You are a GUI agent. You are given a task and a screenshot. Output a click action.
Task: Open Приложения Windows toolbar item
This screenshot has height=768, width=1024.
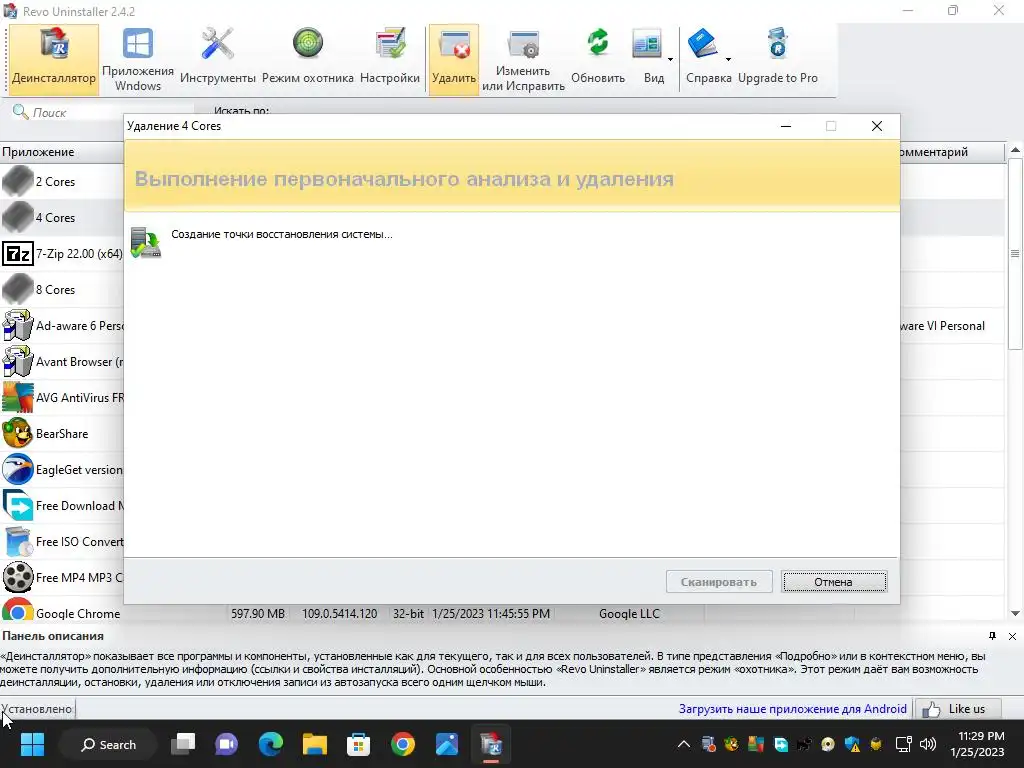pos(138,59)
